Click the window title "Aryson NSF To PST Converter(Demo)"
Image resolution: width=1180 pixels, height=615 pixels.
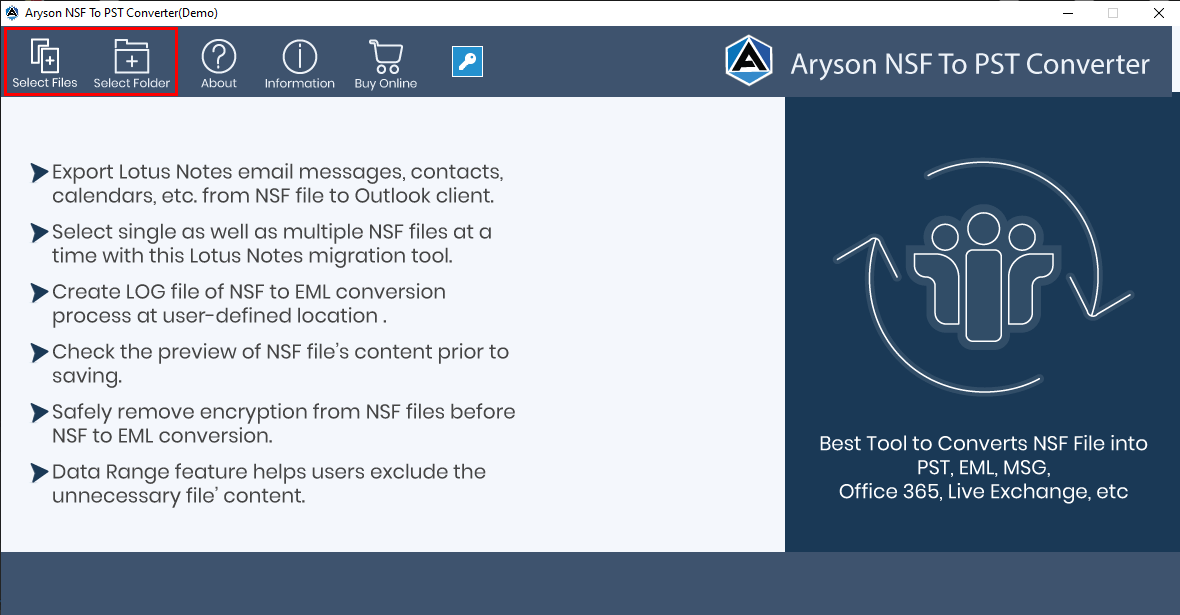[x=121, y=13]
